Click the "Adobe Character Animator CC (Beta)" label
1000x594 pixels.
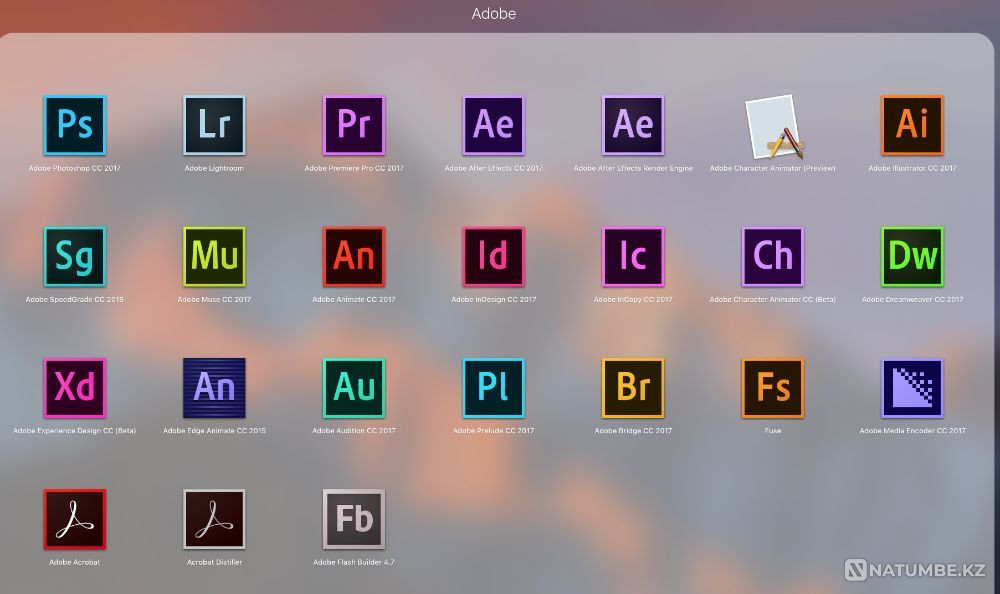tap(773, 299)
